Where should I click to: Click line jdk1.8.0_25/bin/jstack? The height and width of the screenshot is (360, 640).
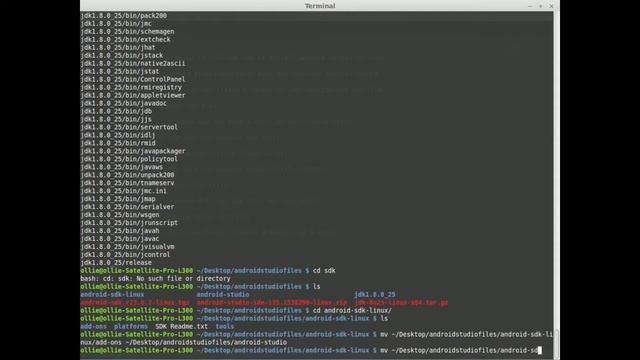point(122,56)
